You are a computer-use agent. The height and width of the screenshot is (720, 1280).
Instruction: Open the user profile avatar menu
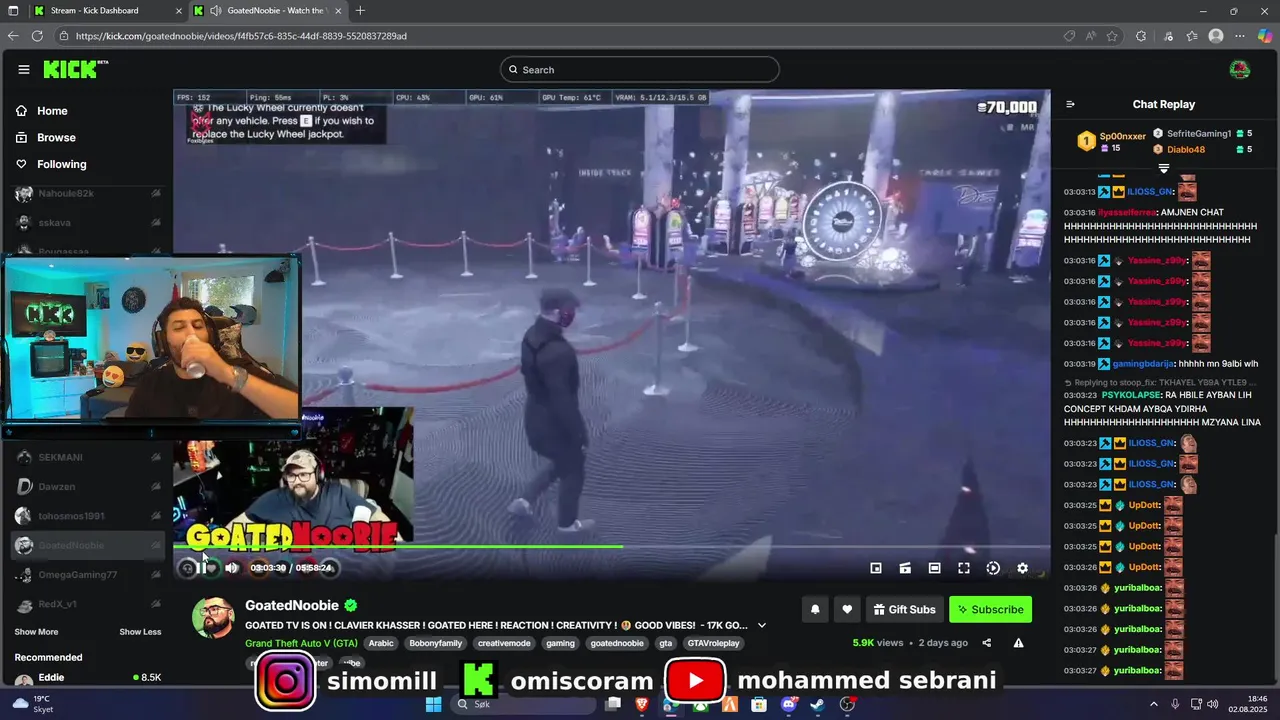(1239, 69)
